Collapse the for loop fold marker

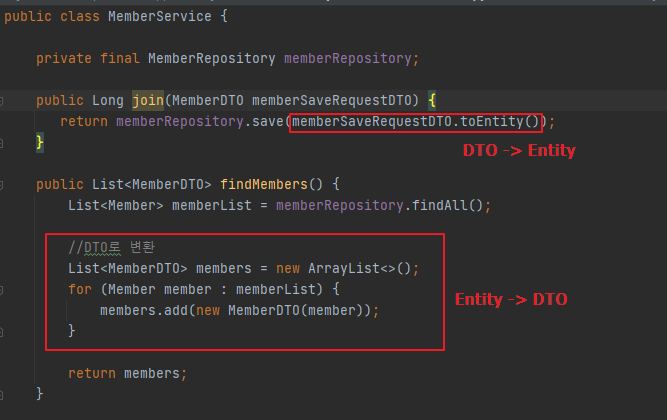(x=1, y=290)
